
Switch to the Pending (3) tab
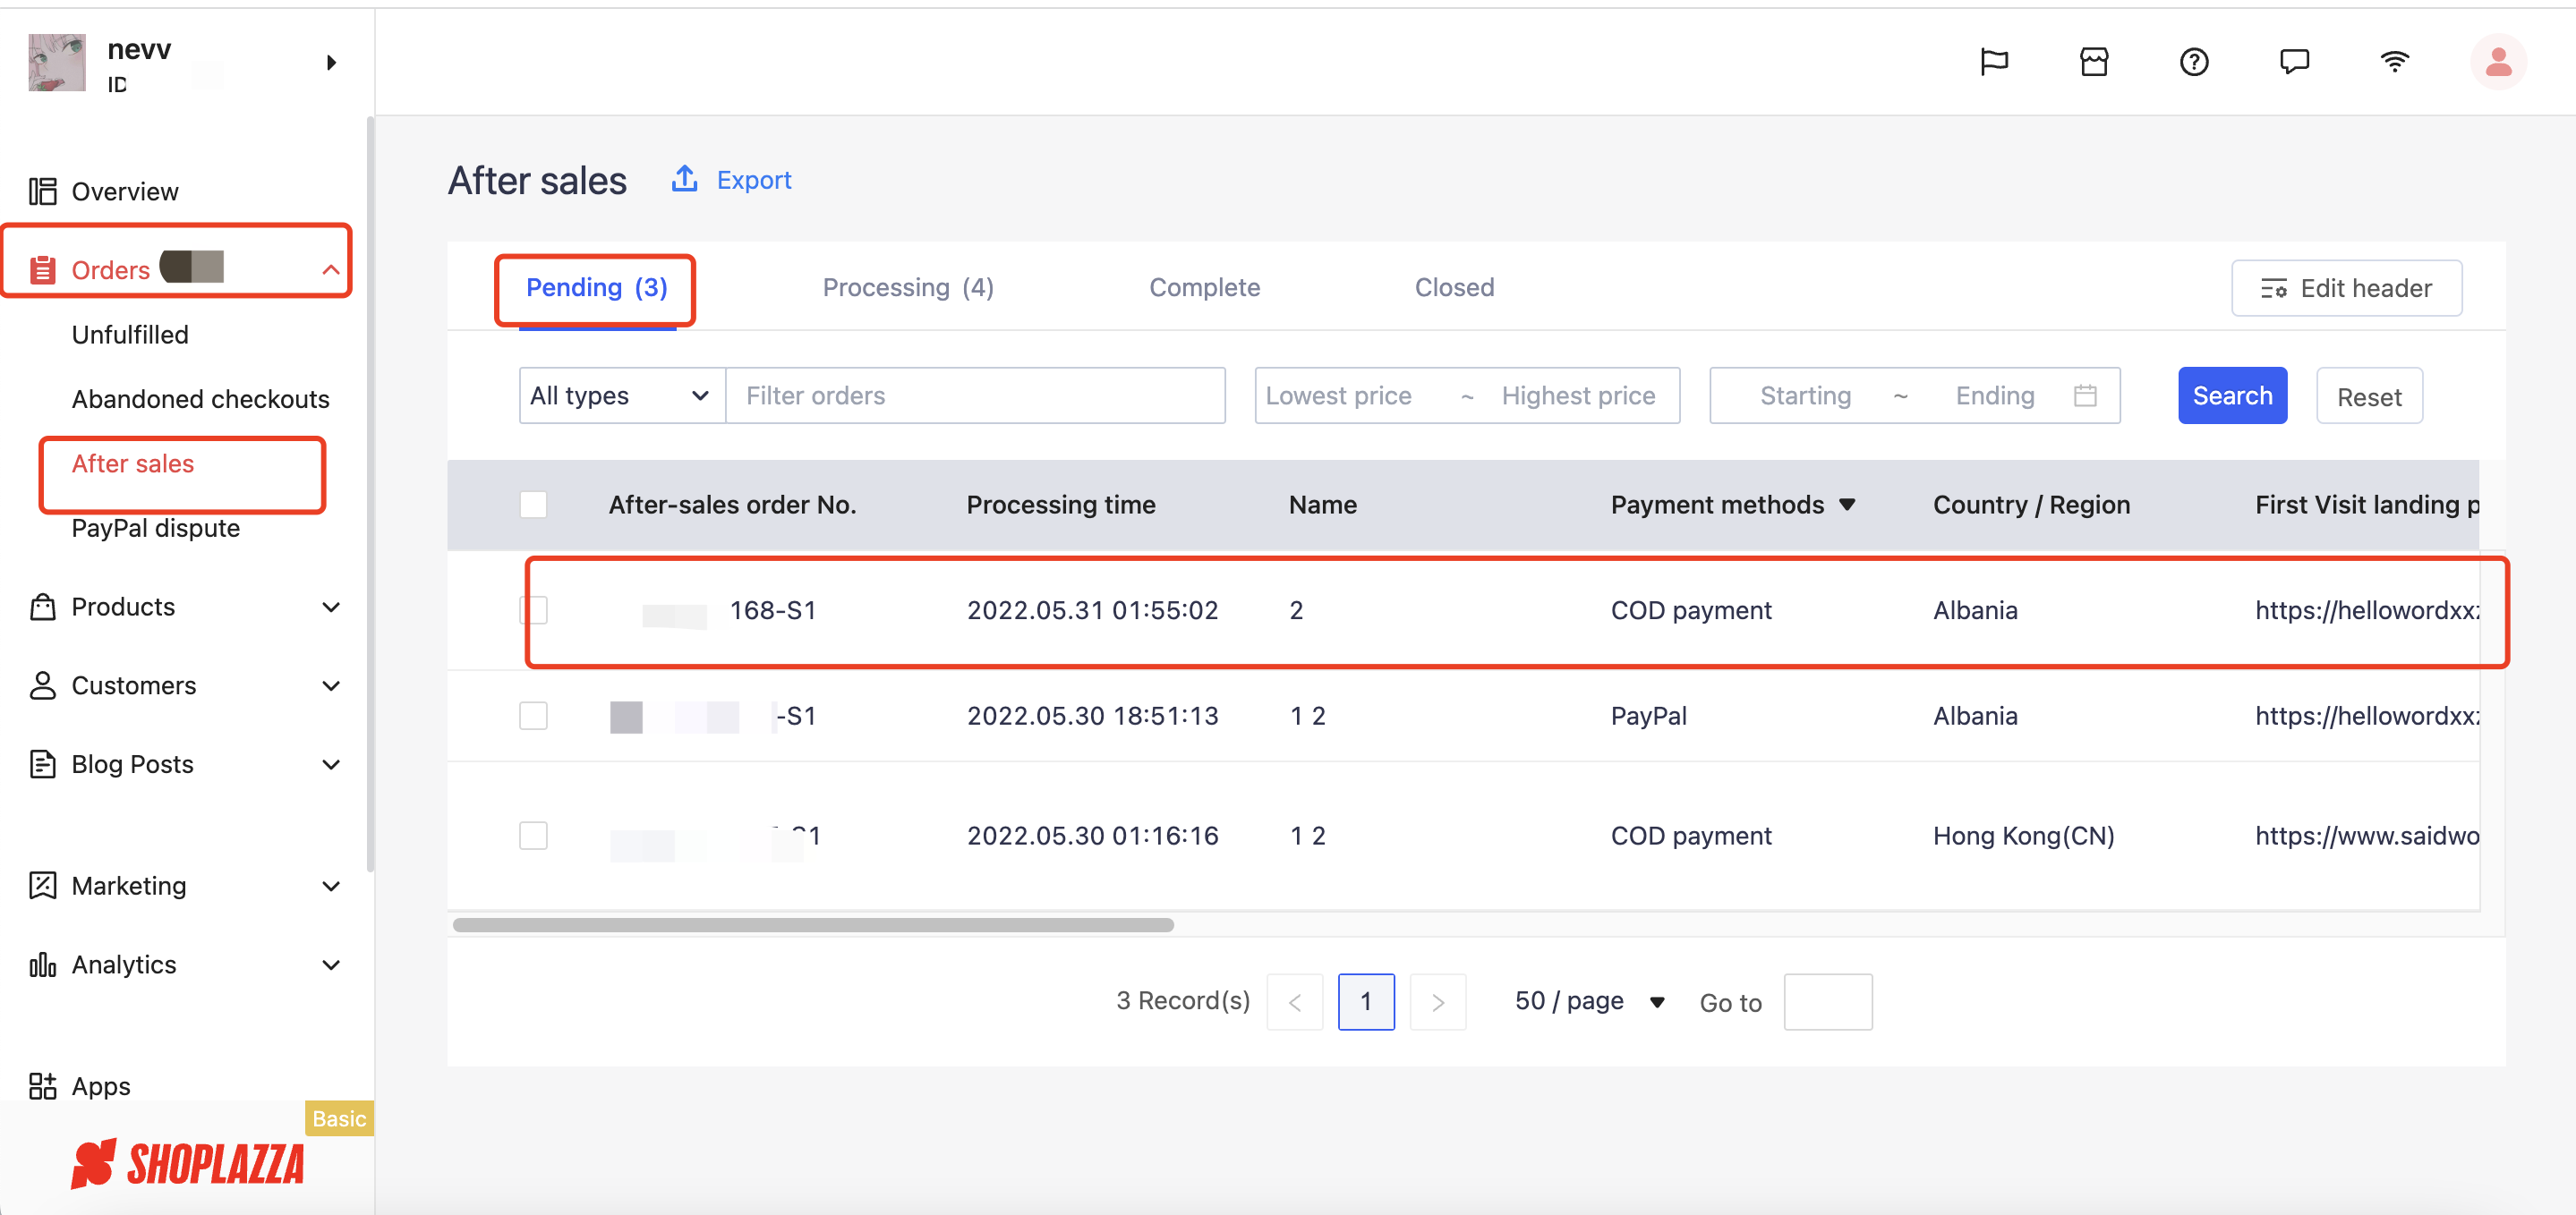click(596, 288)
